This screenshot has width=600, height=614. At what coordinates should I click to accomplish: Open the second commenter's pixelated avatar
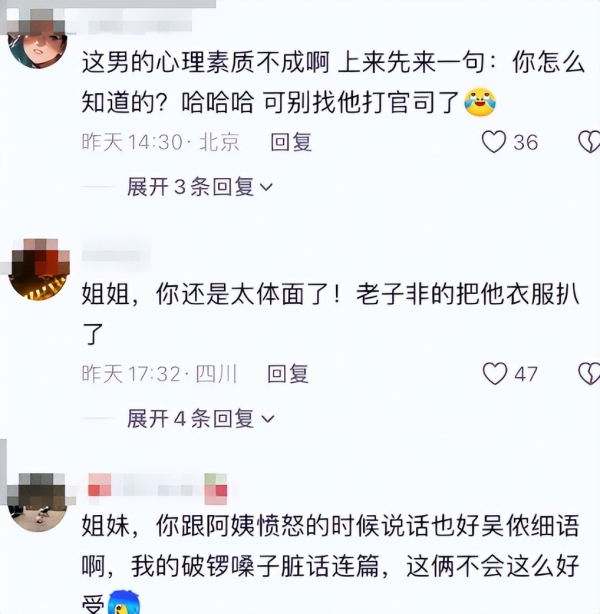pos(39,270)
